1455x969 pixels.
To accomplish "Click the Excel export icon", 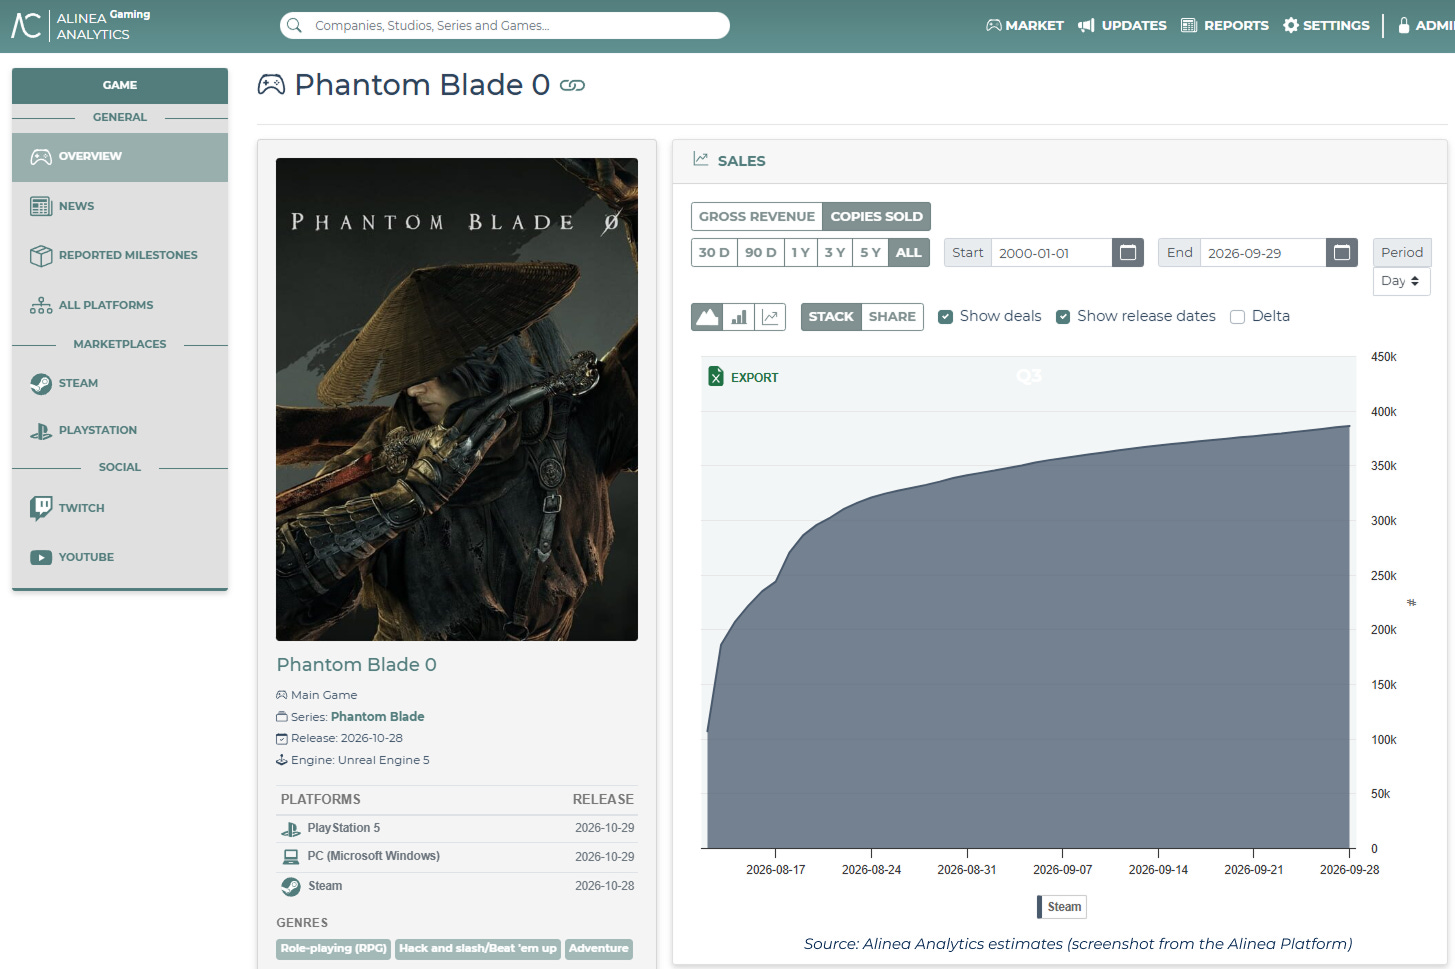I will 716,376.
